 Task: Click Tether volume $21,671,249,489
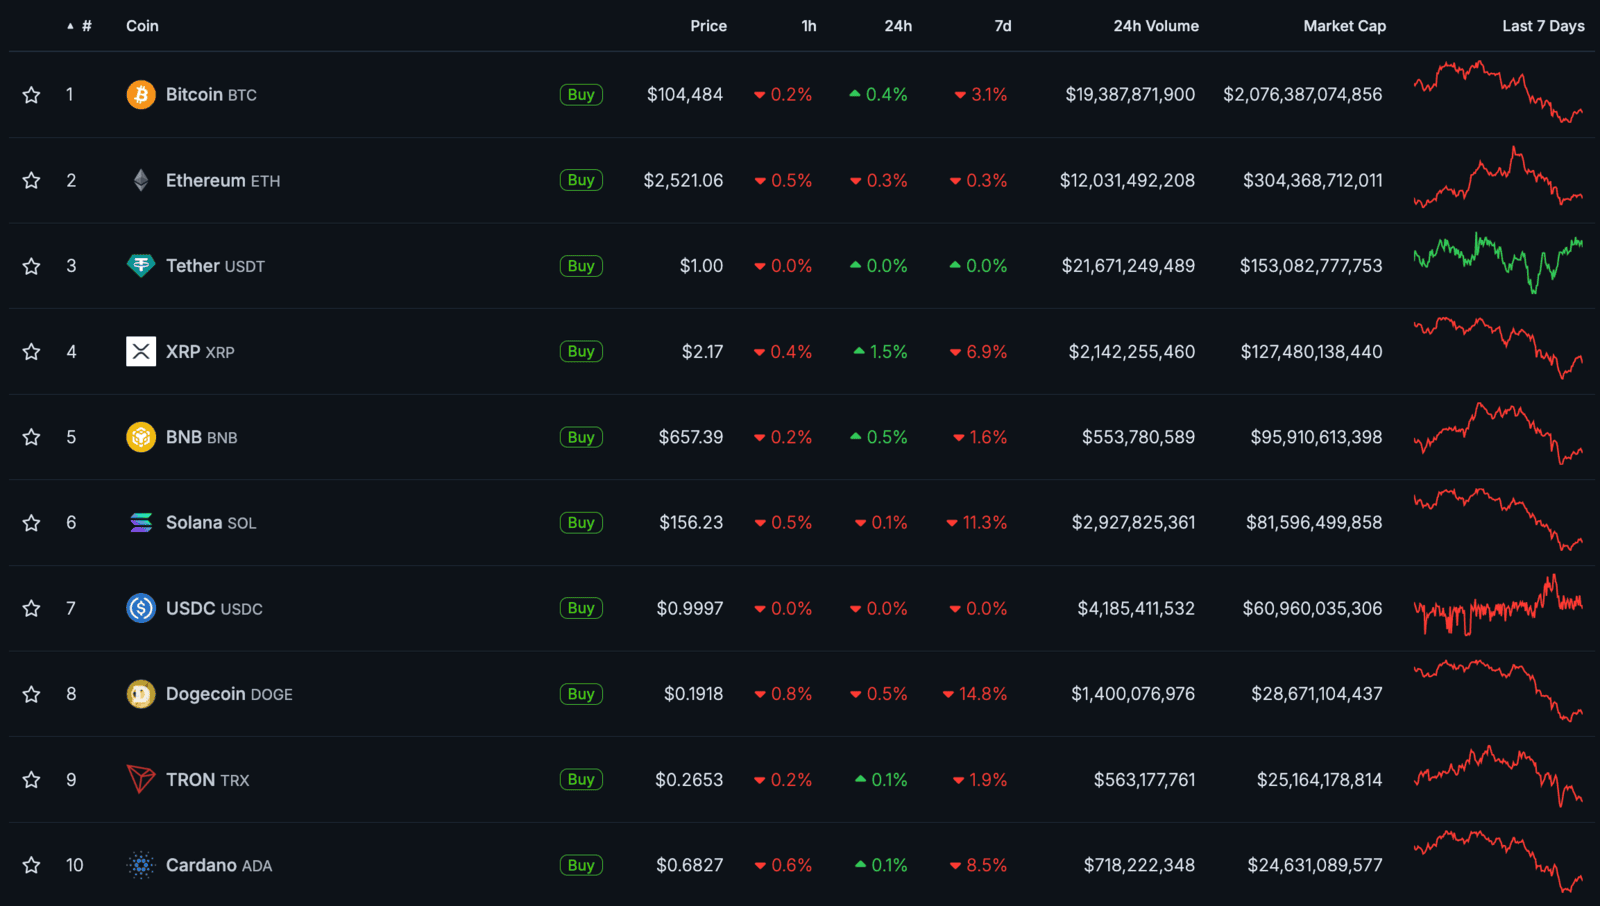coord(1128,266)
